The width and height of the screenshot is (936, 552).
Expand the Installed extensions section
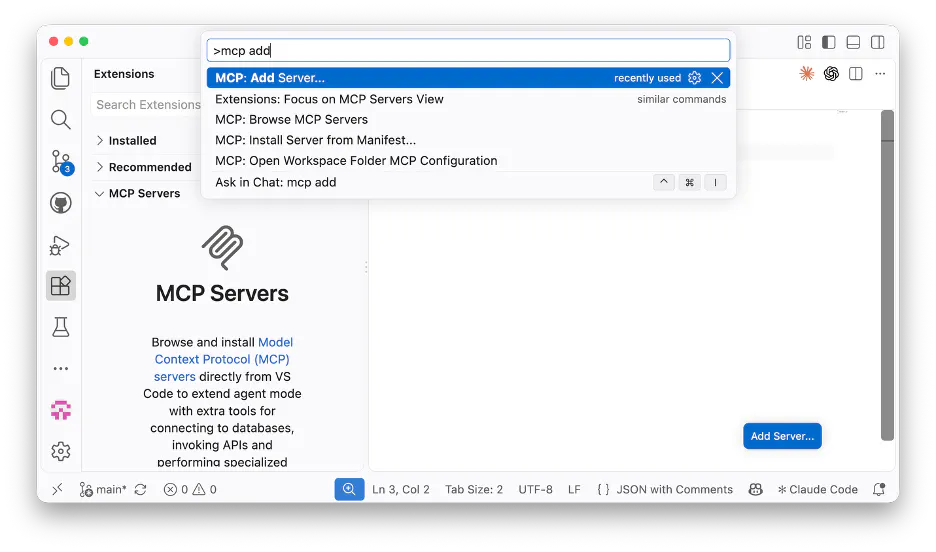[132, 141]
